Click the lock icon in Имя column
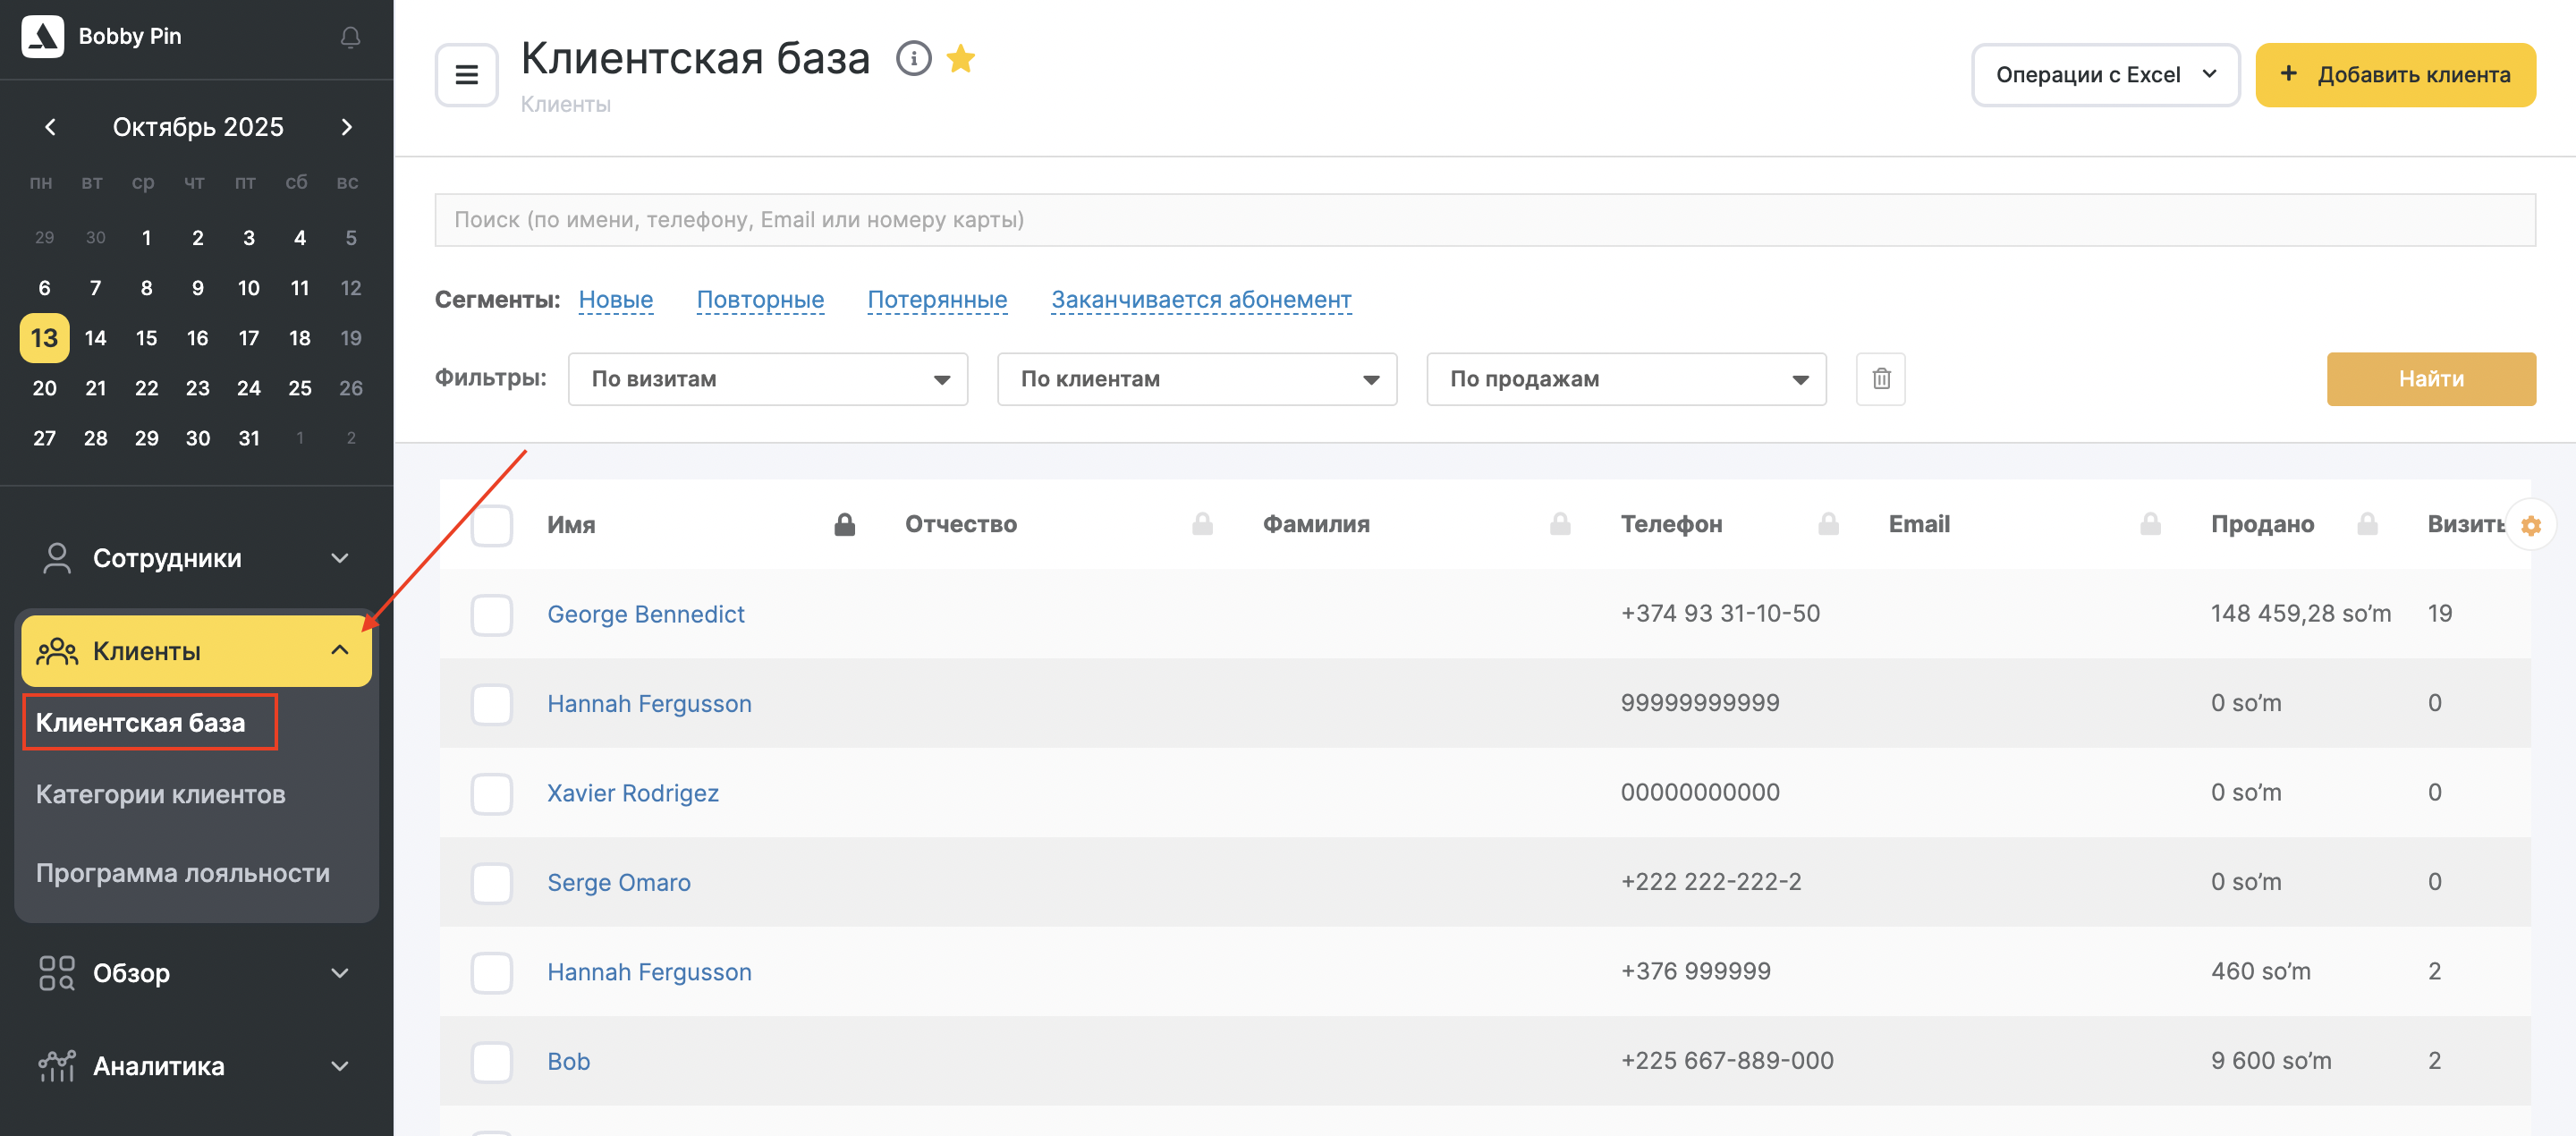 coord(844,525)
